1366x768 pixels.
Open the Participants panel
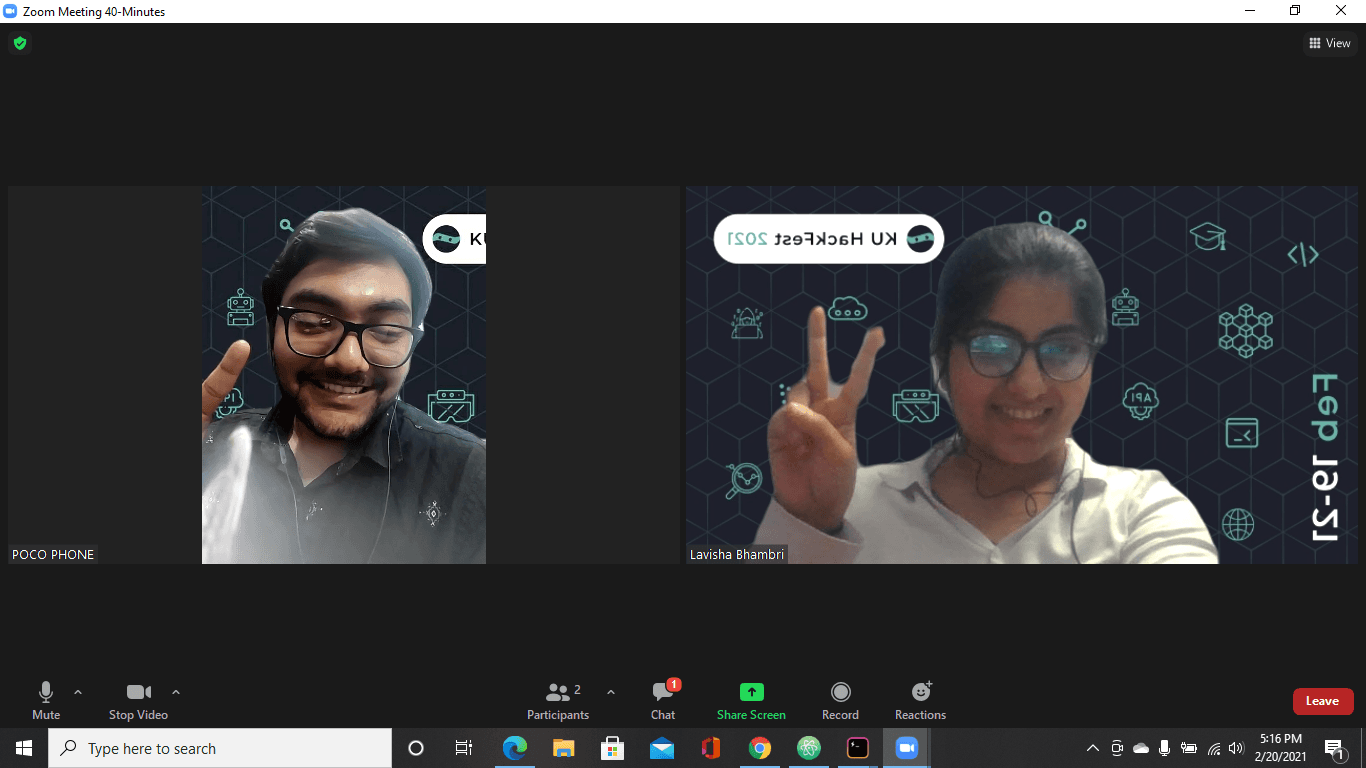pyautogui.click(x=558, y=700)
